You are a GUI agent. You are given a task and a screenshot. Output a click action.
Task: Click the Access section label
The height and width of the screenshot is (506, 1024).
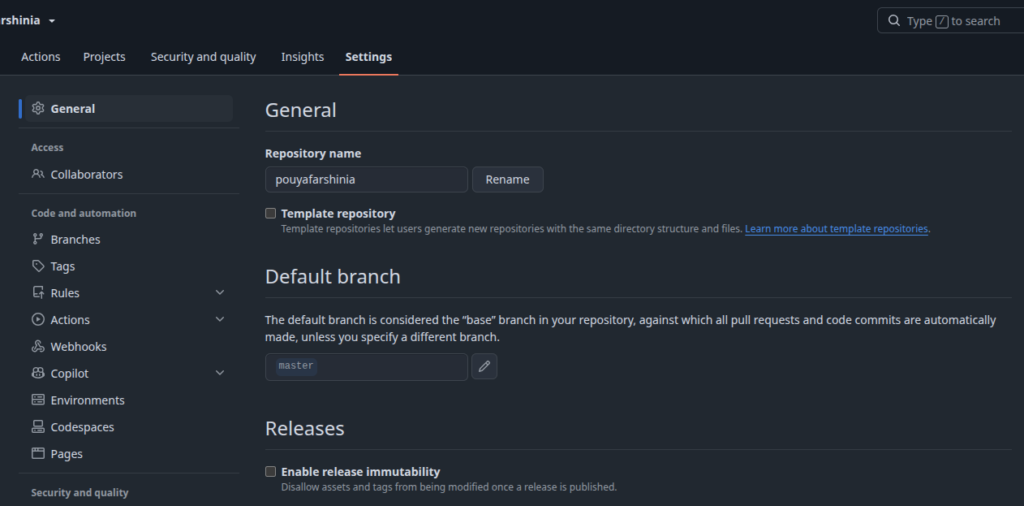pos(47,148)
